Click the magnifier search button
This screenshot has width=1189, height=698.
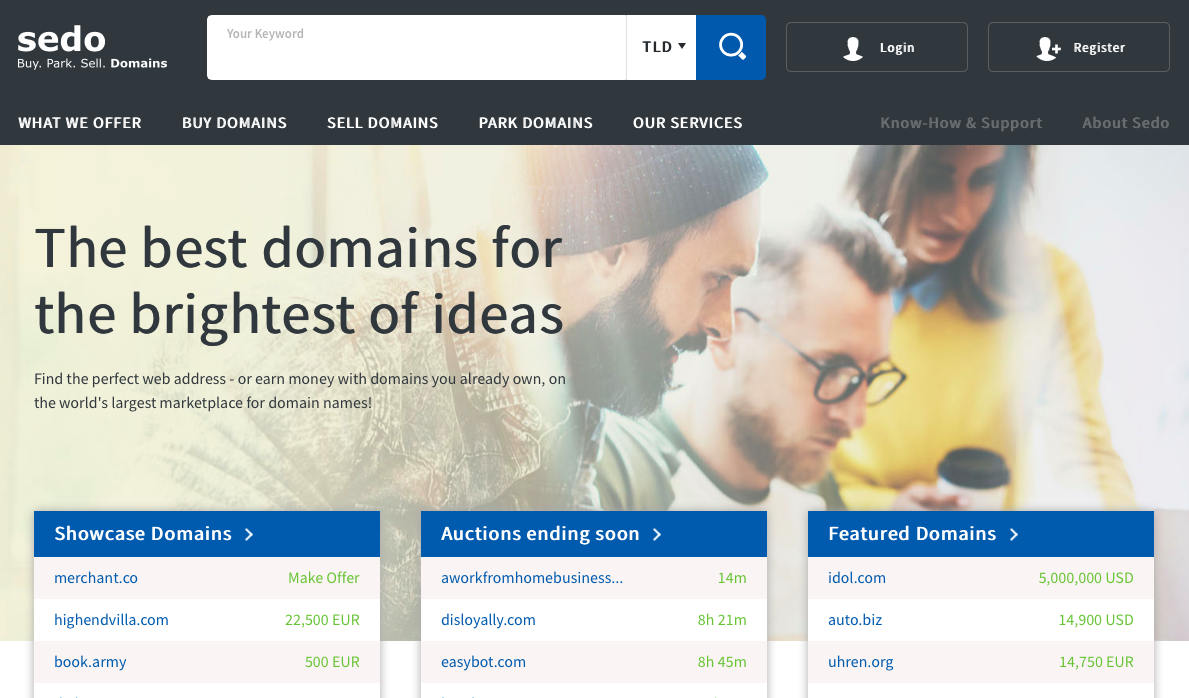(x=731, y=47)
